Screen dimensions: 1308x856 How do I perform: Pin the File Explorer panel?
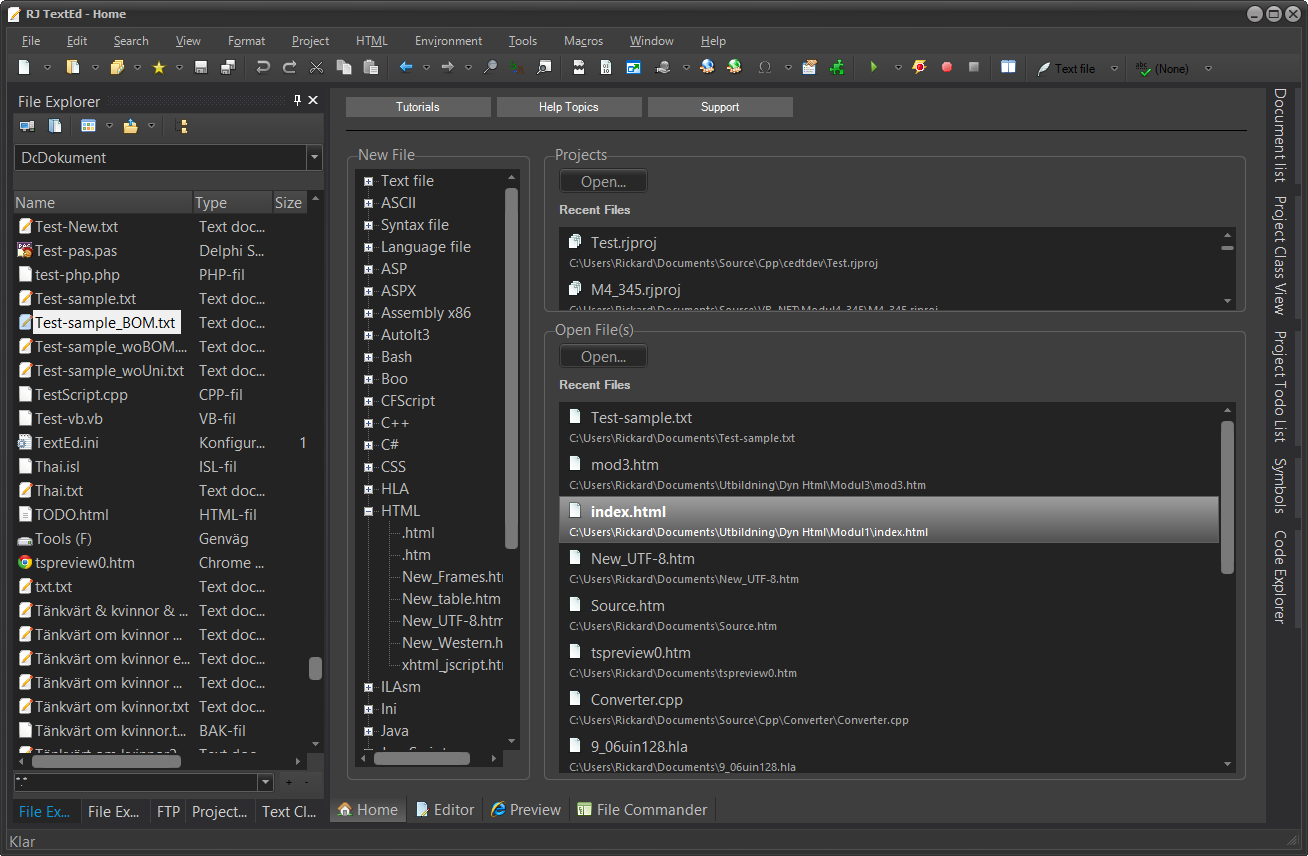[x=297, y=101]
